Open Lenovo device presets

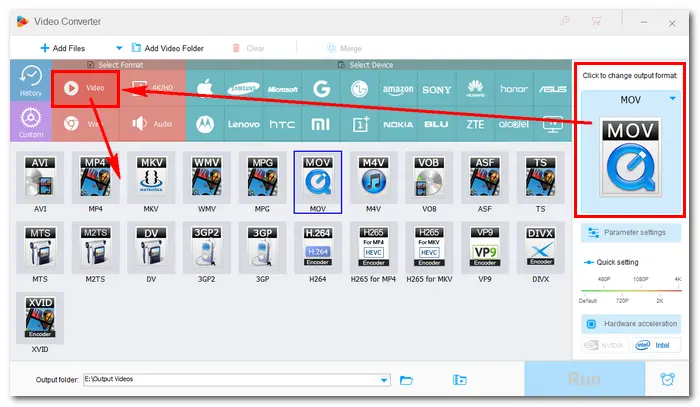point(243,124)
